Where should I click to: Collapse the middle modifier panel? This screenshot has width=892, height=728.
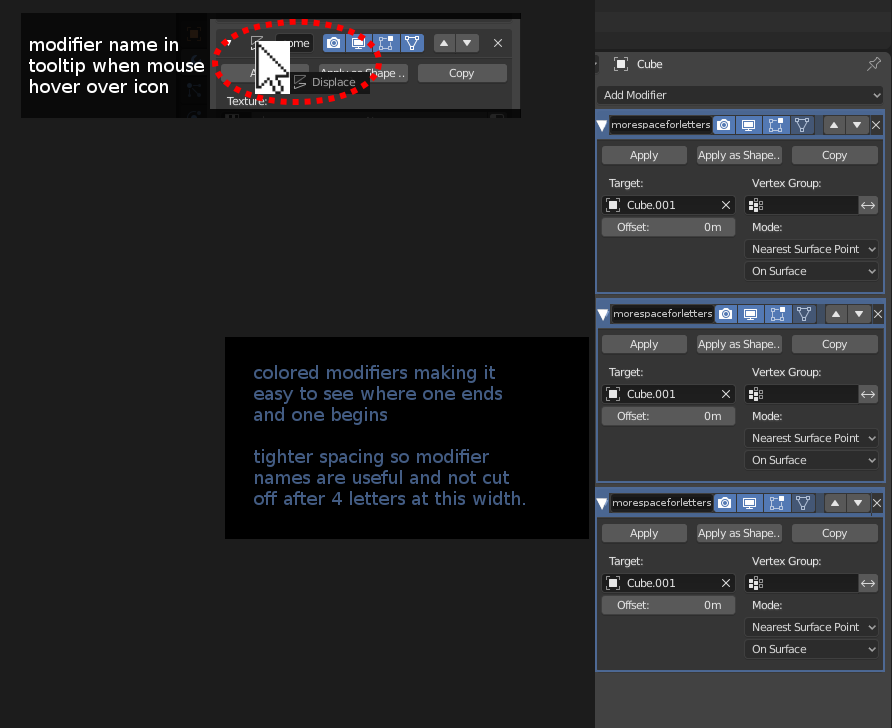(603, 314)
